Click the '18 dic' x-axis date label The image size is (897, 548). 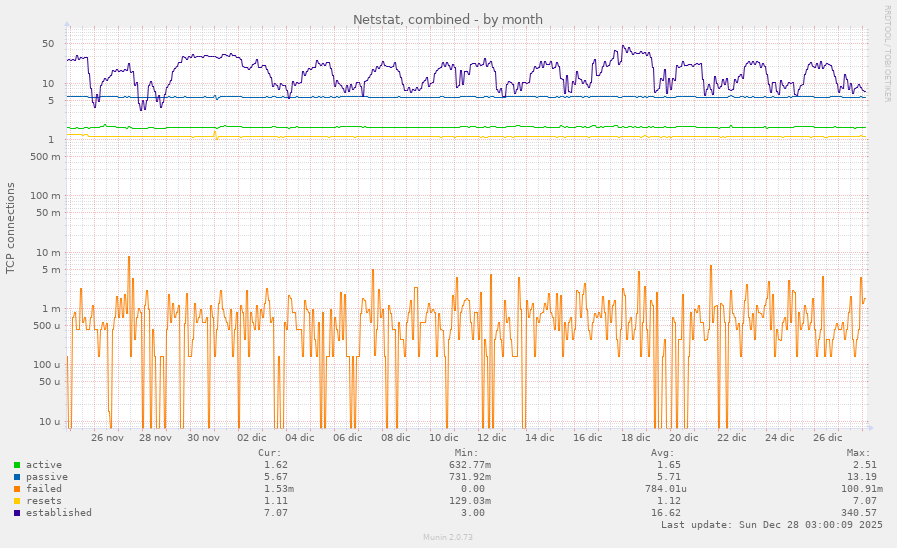pyautogui.click(x=636, y=438)
